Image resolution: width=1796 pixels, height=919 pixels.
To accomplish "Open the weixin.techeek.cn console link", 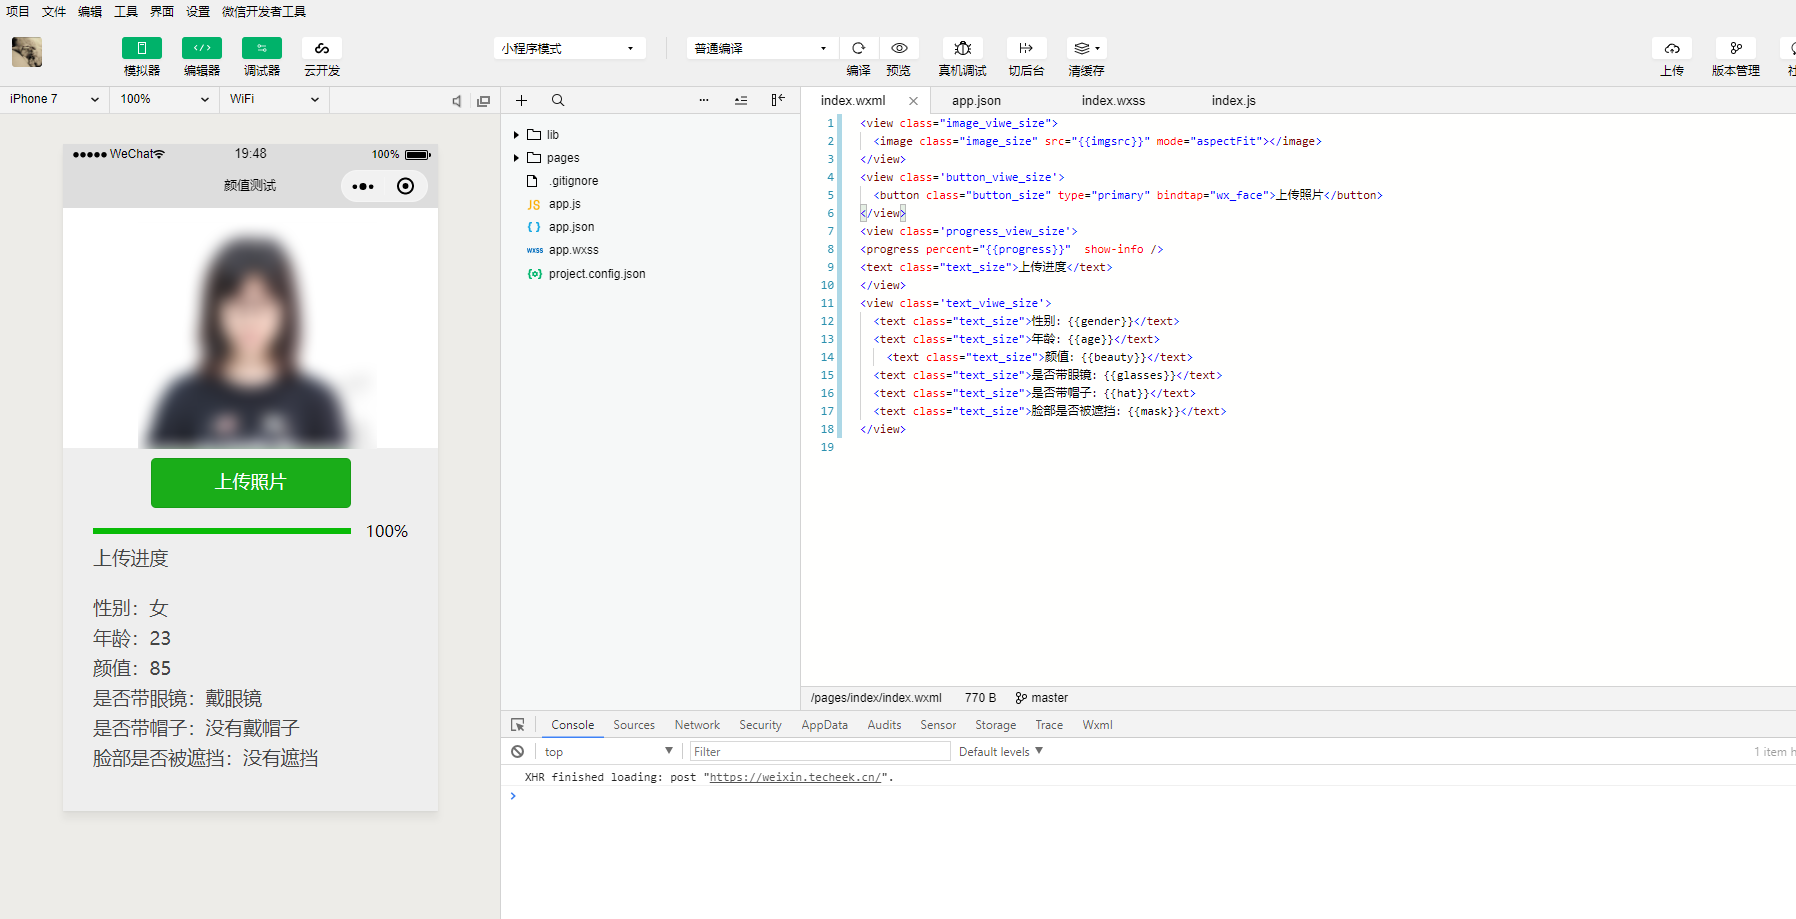I will pos(795,777).
